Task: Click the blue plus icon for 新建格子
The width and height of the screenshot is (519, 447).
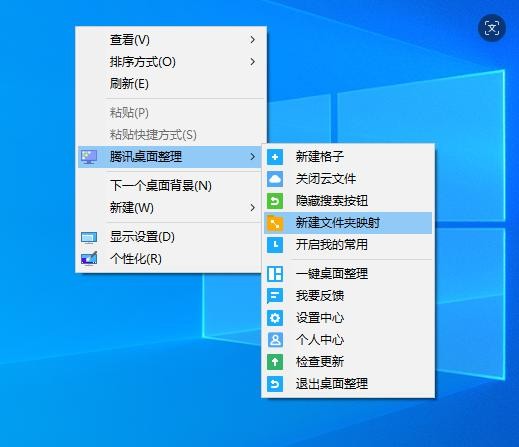Action: (275, 157)
